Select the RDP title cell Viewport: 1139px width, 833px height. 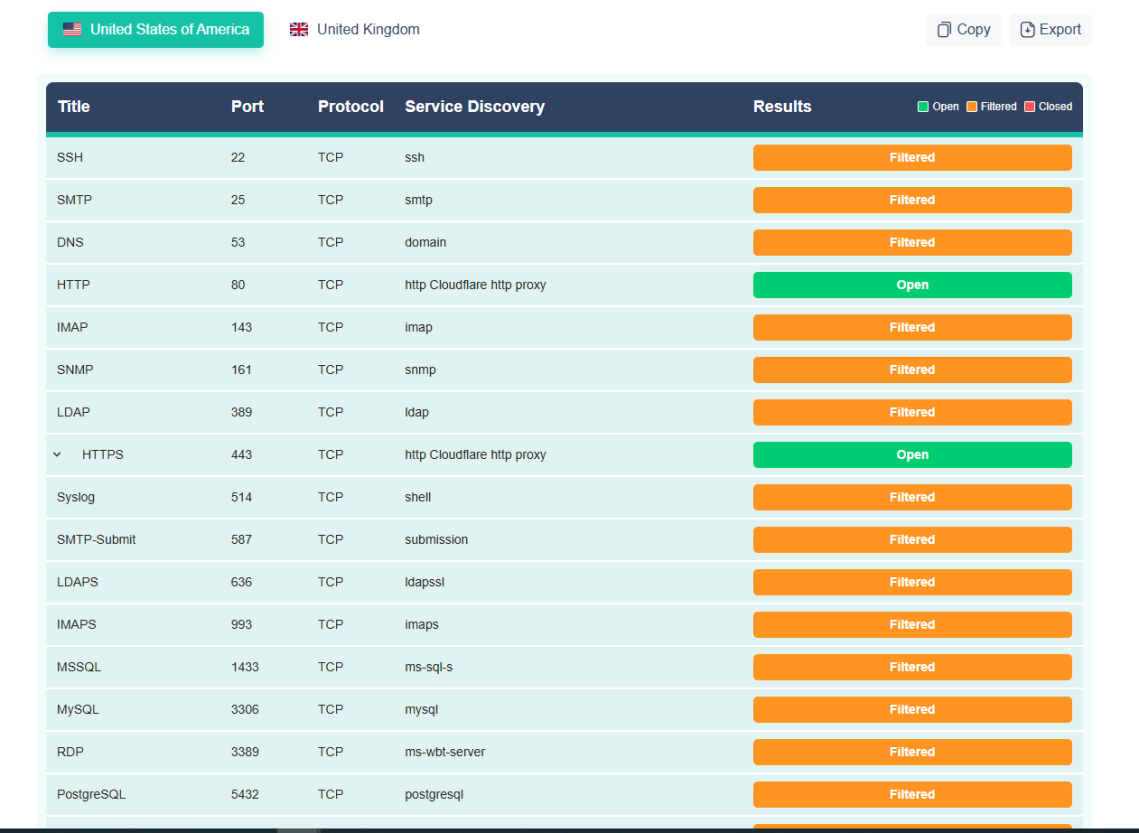(70, 752)
